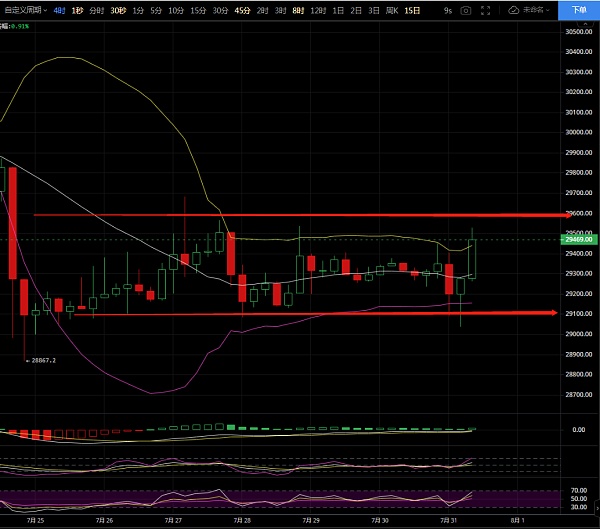
Task: Select the upper red resistance line
Action: pyautogui.click(x=300, y=215)
